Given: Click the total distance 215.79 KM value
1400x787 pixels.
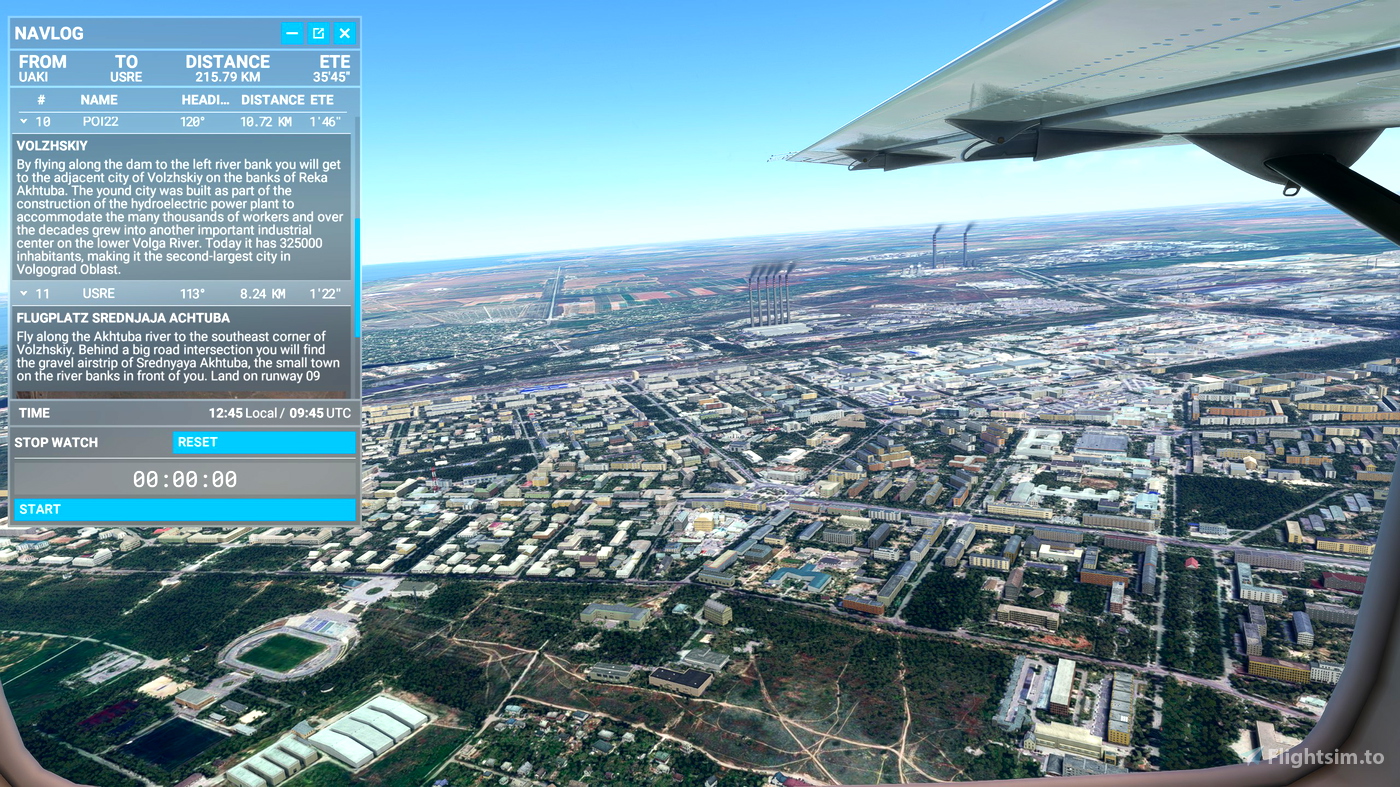Looking at the screenshot, I should click(x=227, y=77).
